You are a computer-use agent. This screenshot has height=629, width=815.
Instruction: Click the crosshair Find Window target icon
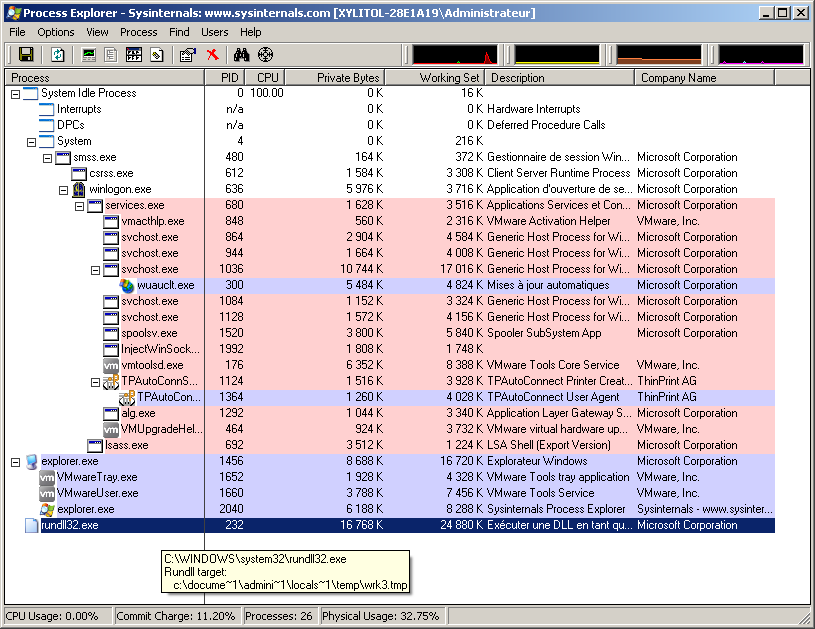(266, 55)
